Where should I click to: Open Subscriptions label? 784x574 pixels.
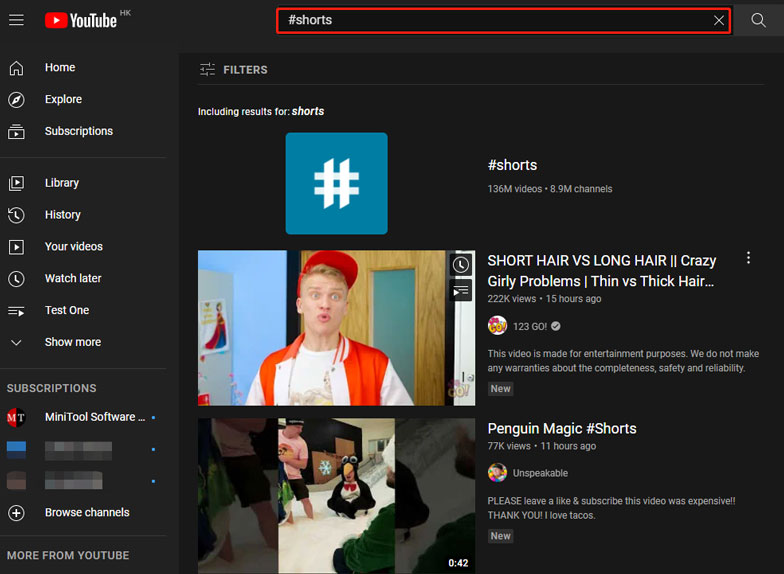point(79,131)
